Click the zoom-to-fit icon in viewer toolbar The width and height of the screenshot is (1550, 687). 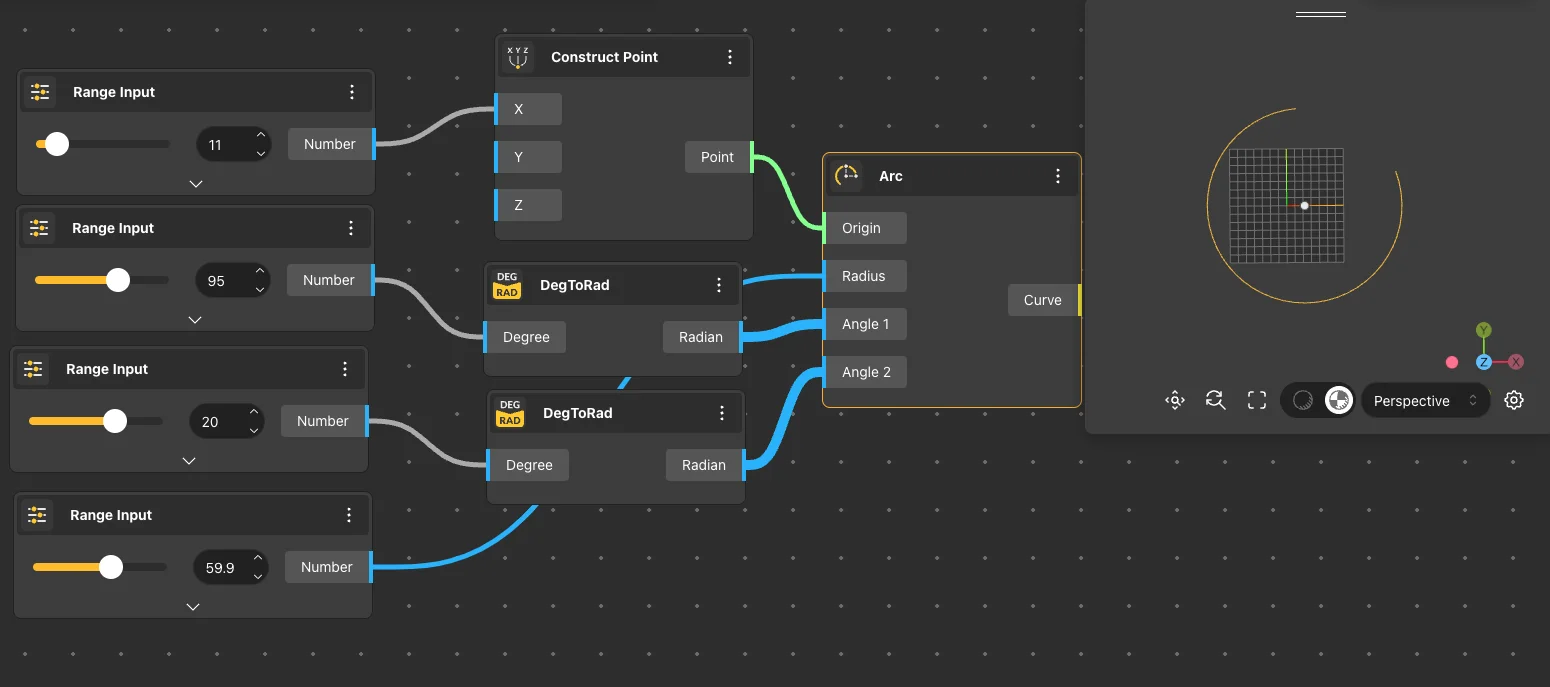tap(1175, 401)
